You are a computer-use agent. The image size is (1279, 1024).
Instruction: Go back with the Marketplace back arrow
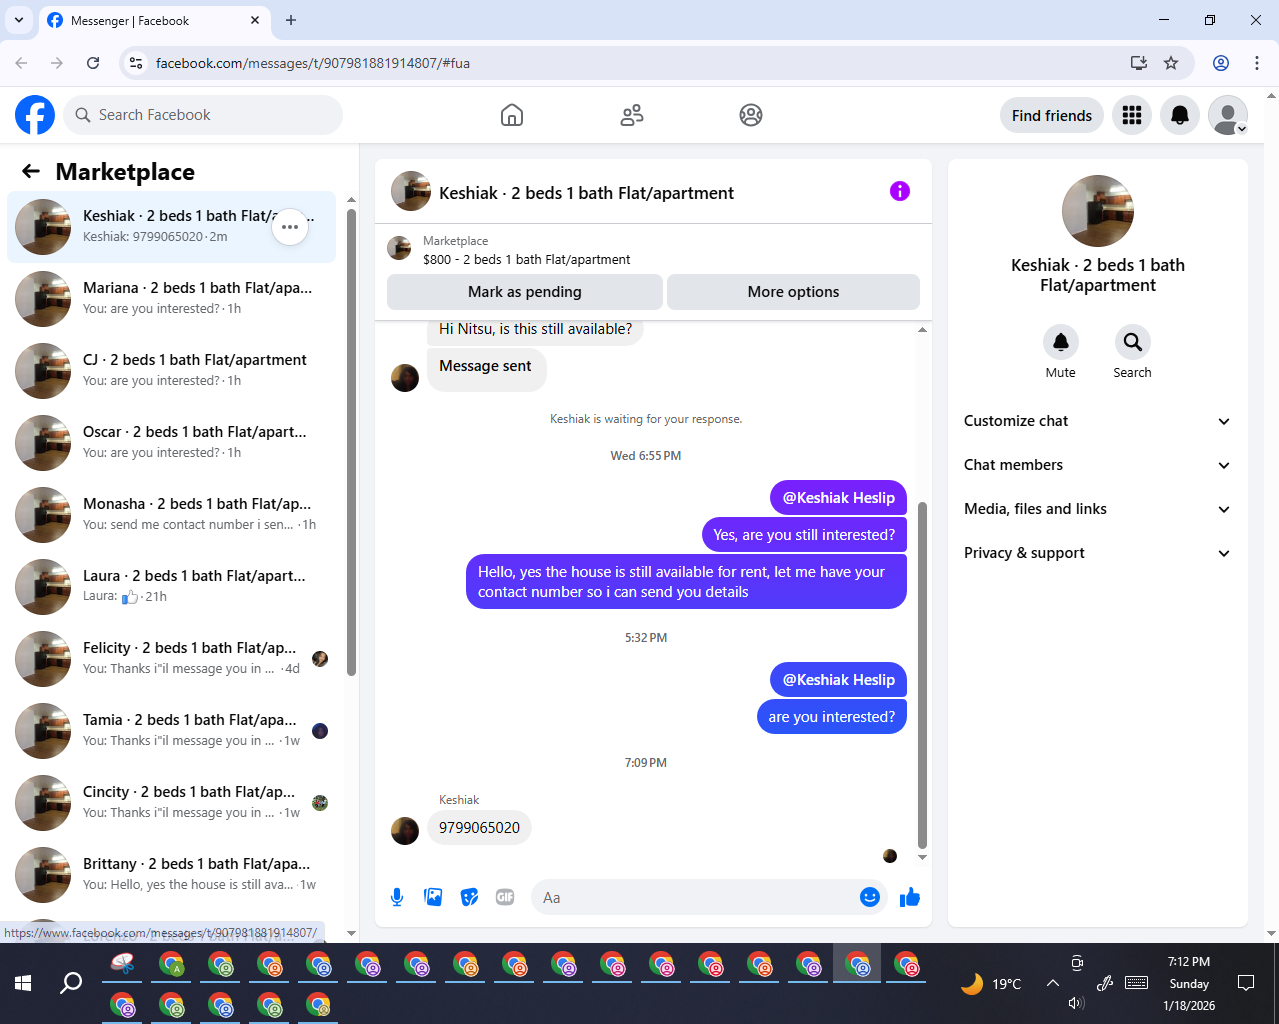click(31, 171)
